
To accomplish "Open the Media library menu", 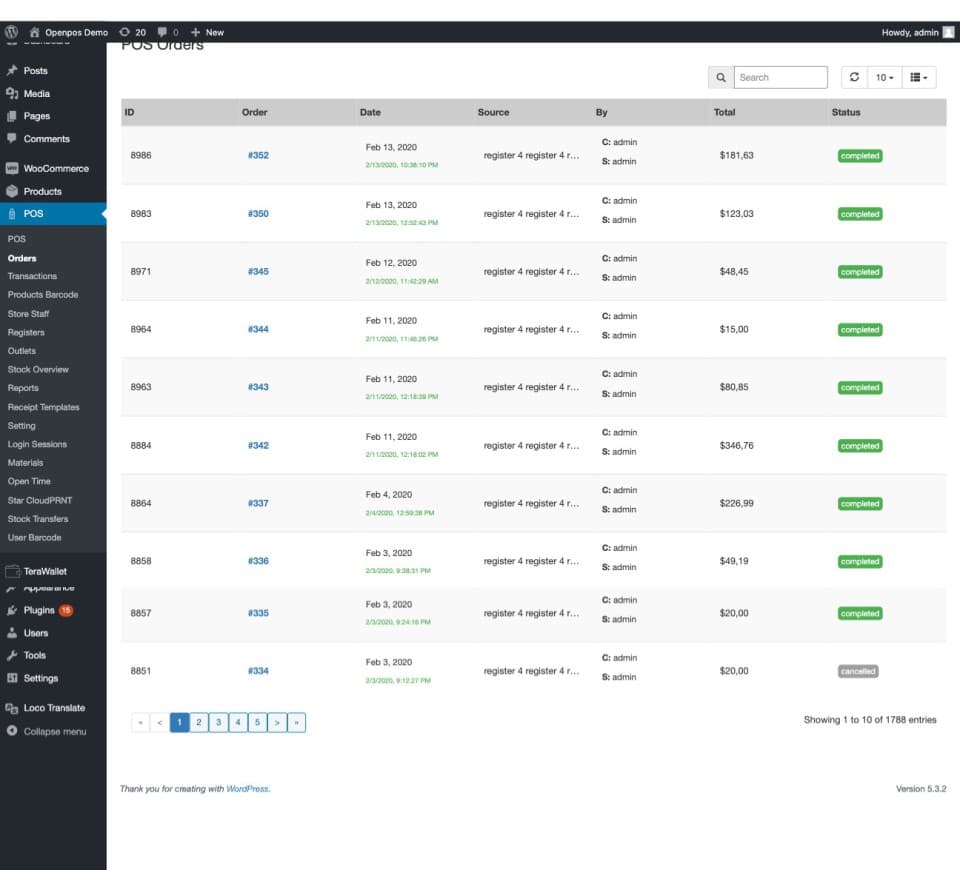I will [37, 94].
